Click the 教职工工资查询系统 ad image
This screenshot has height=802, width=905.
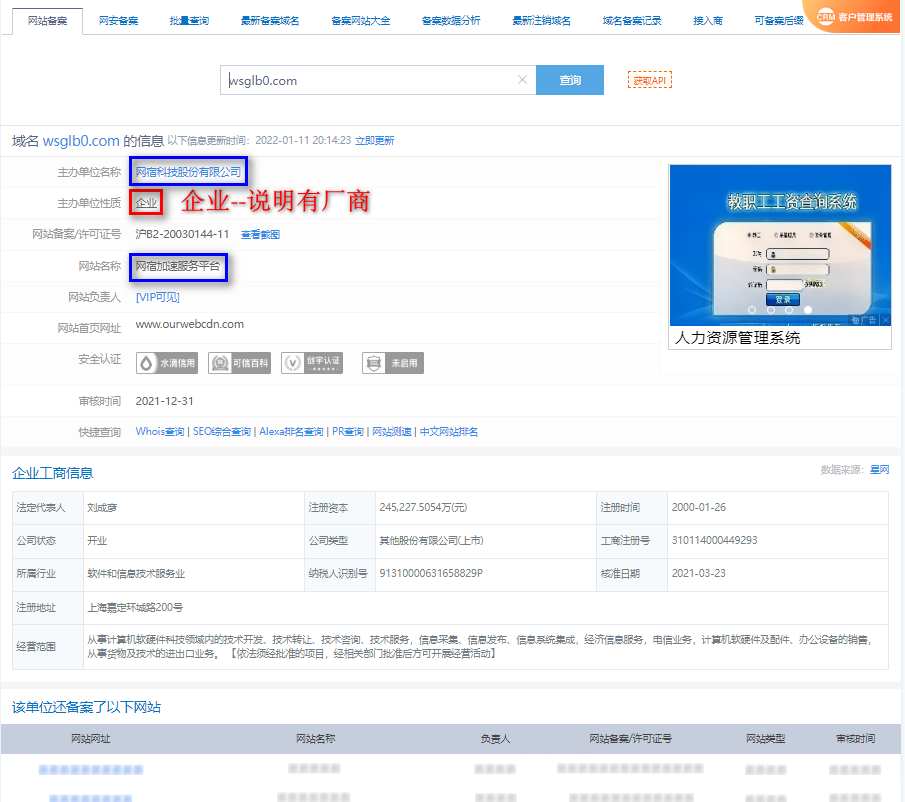point(780,245)
